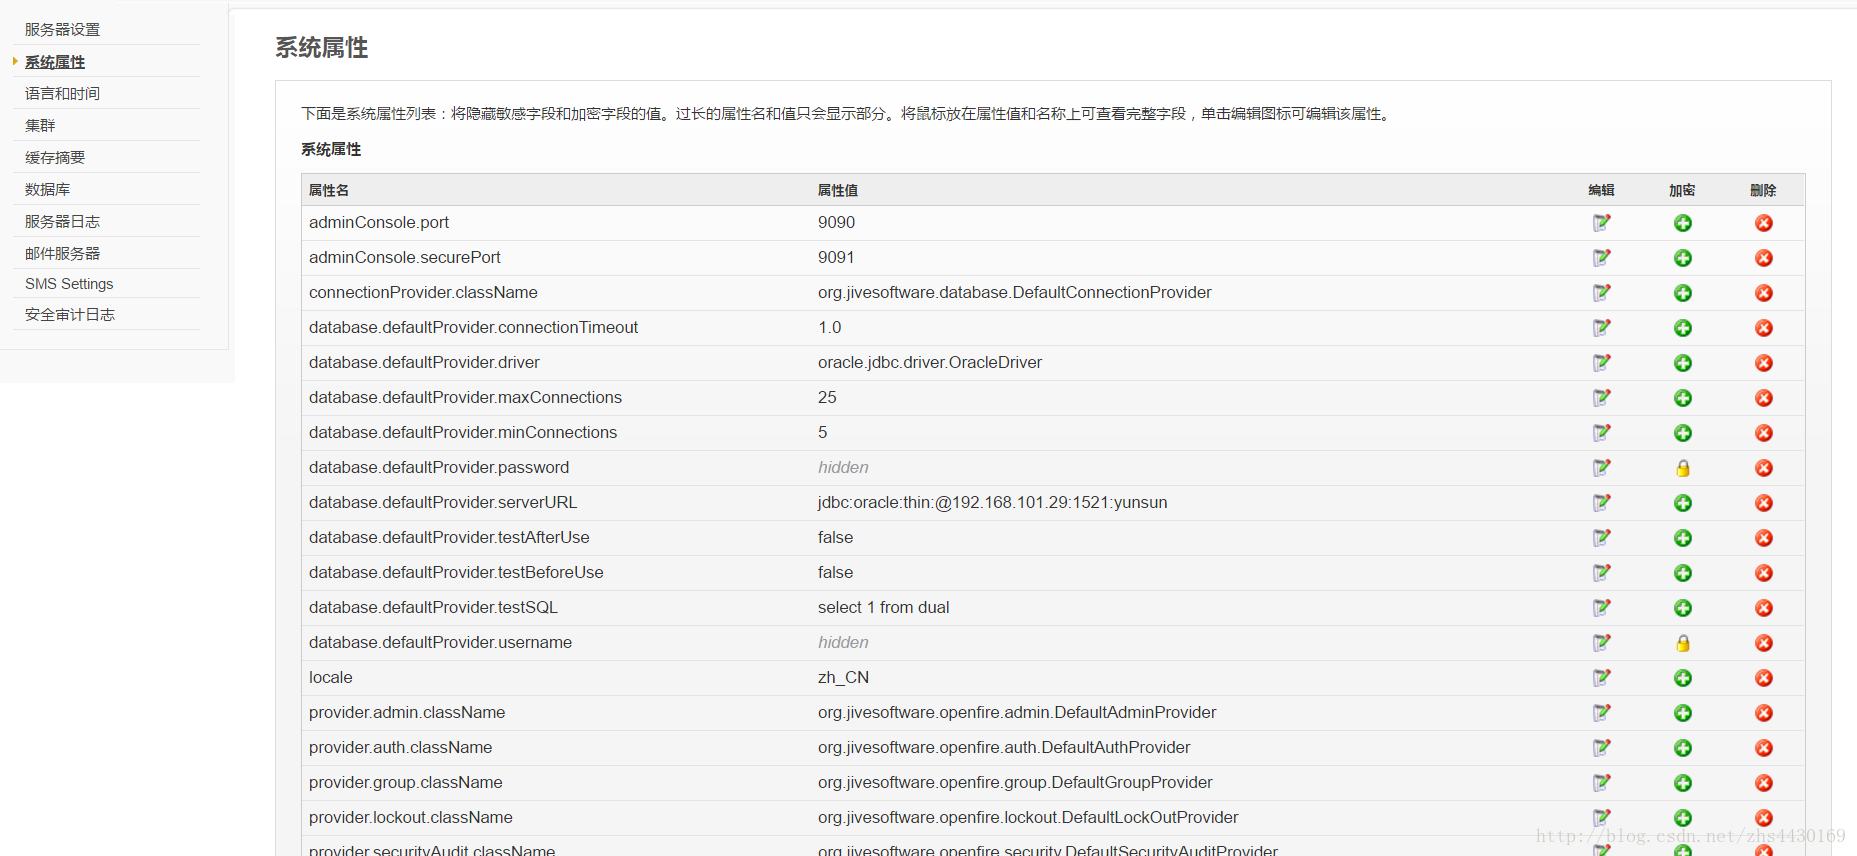Viewport: 1857px width, 856px height.
Task: Open SMS Settings in the sidebar
Action: [69, 284]
